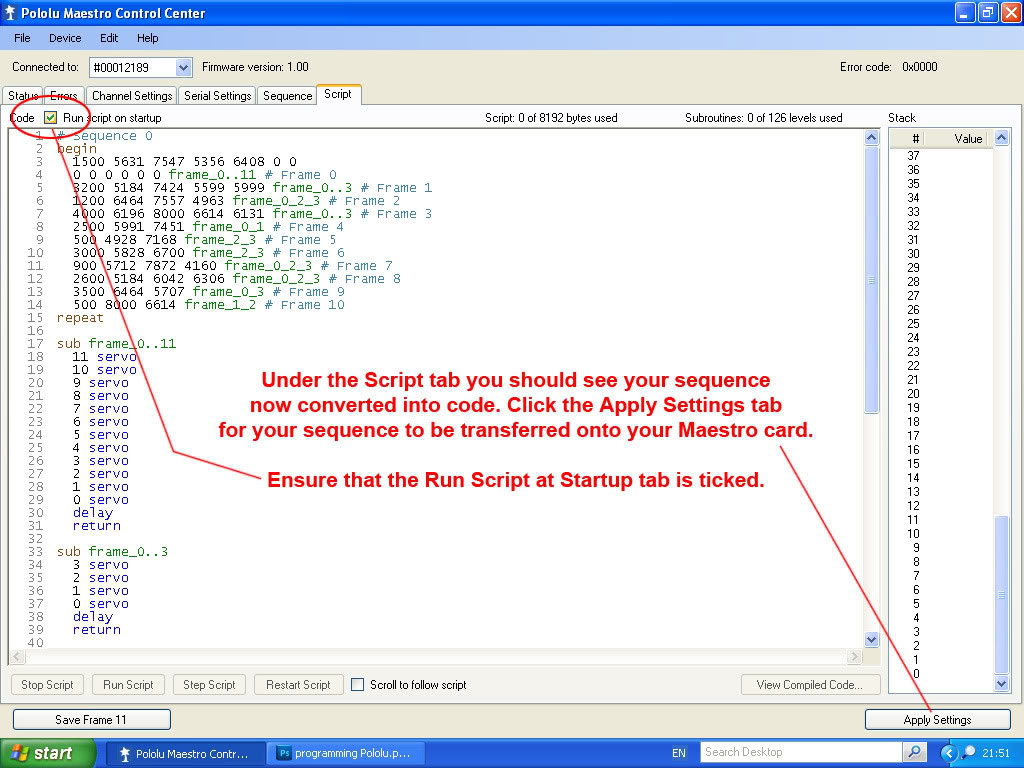
Task: Switch to the Channel Settings tab
Action: point(131,95)
